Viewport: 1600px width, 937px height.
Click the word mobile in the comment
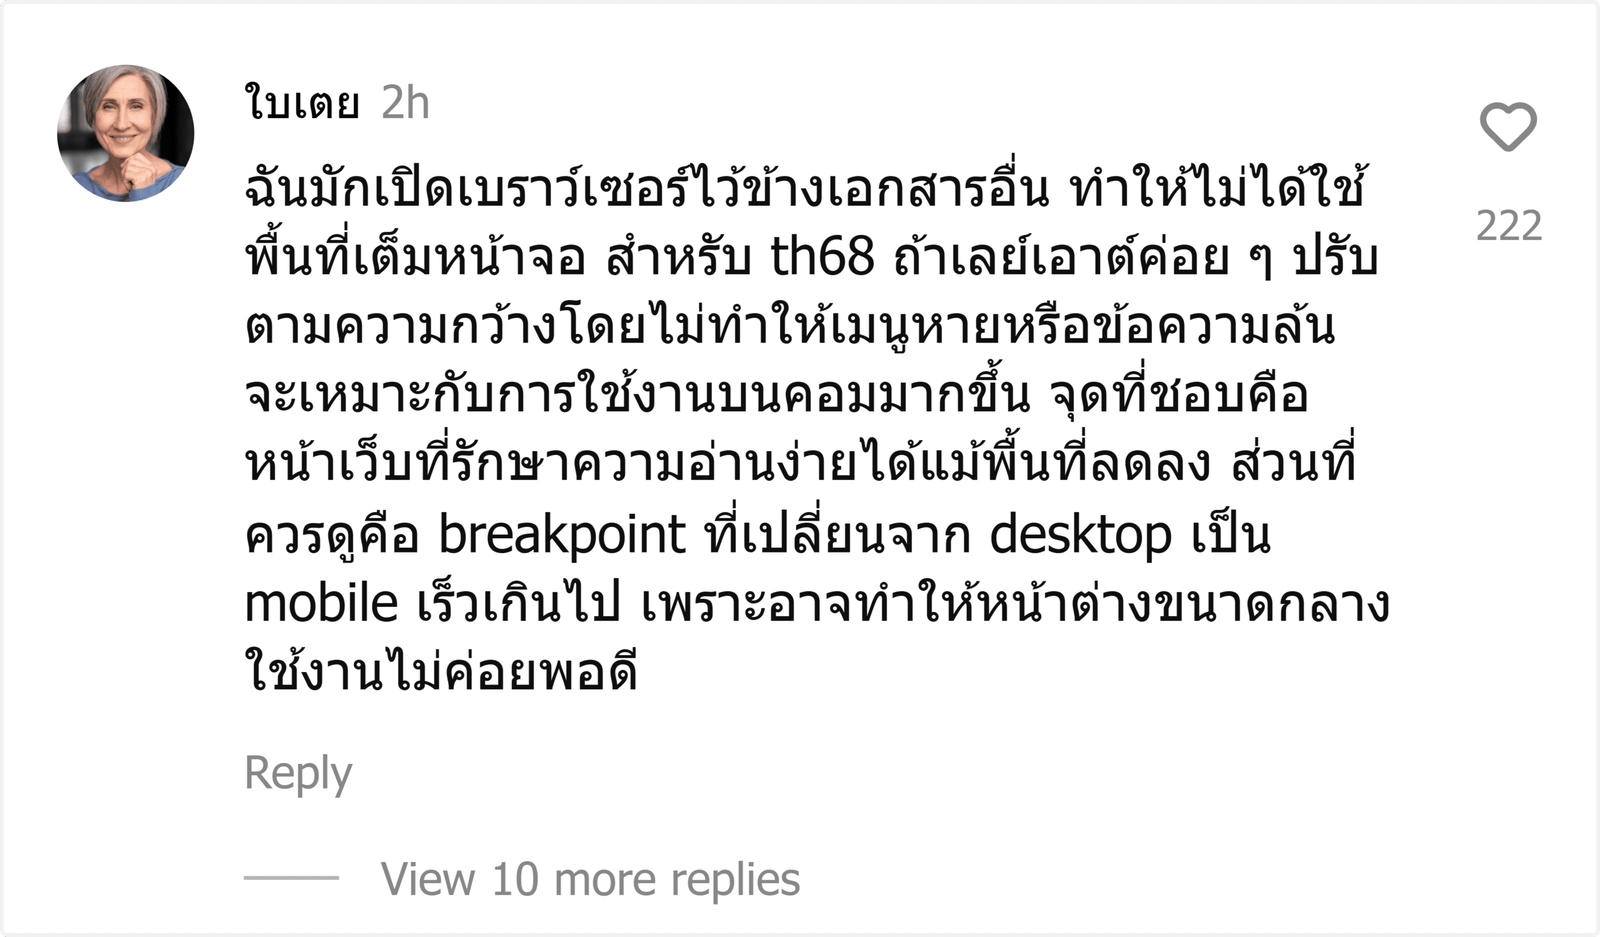(322, 603)
